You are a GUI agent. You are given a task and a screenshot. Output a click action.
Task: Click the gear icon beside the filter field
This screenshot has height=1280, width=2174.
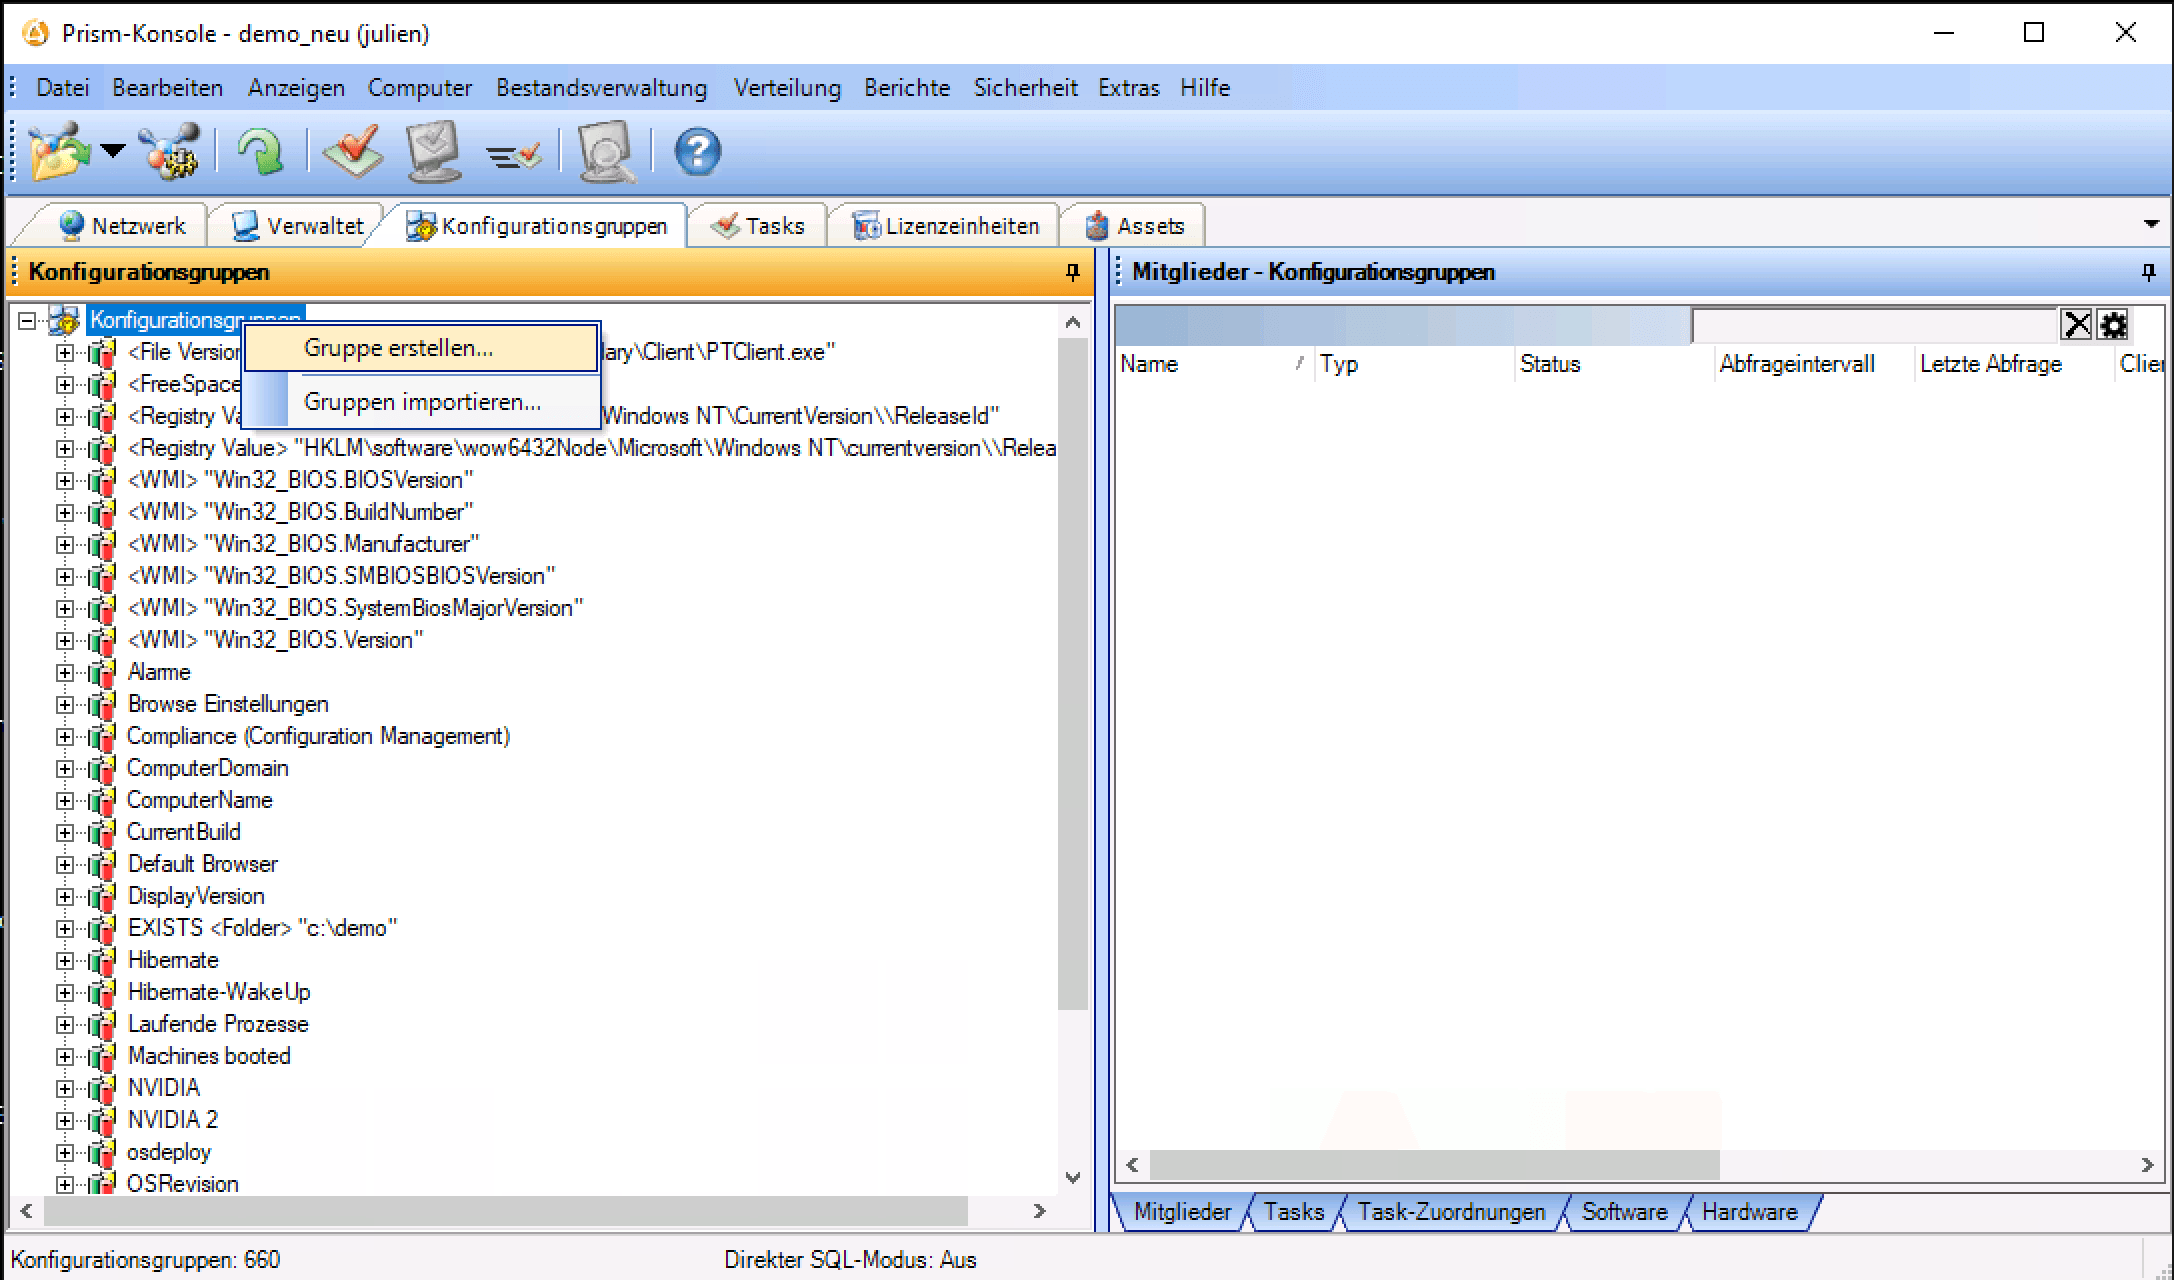pyautogui.click(x=2113, y=324)
